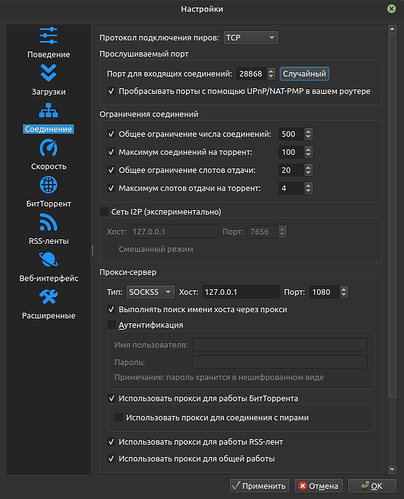Open the RSS-ленты feed icon section
The width and height of the screenshot is (404, 499).
[48, 222]
